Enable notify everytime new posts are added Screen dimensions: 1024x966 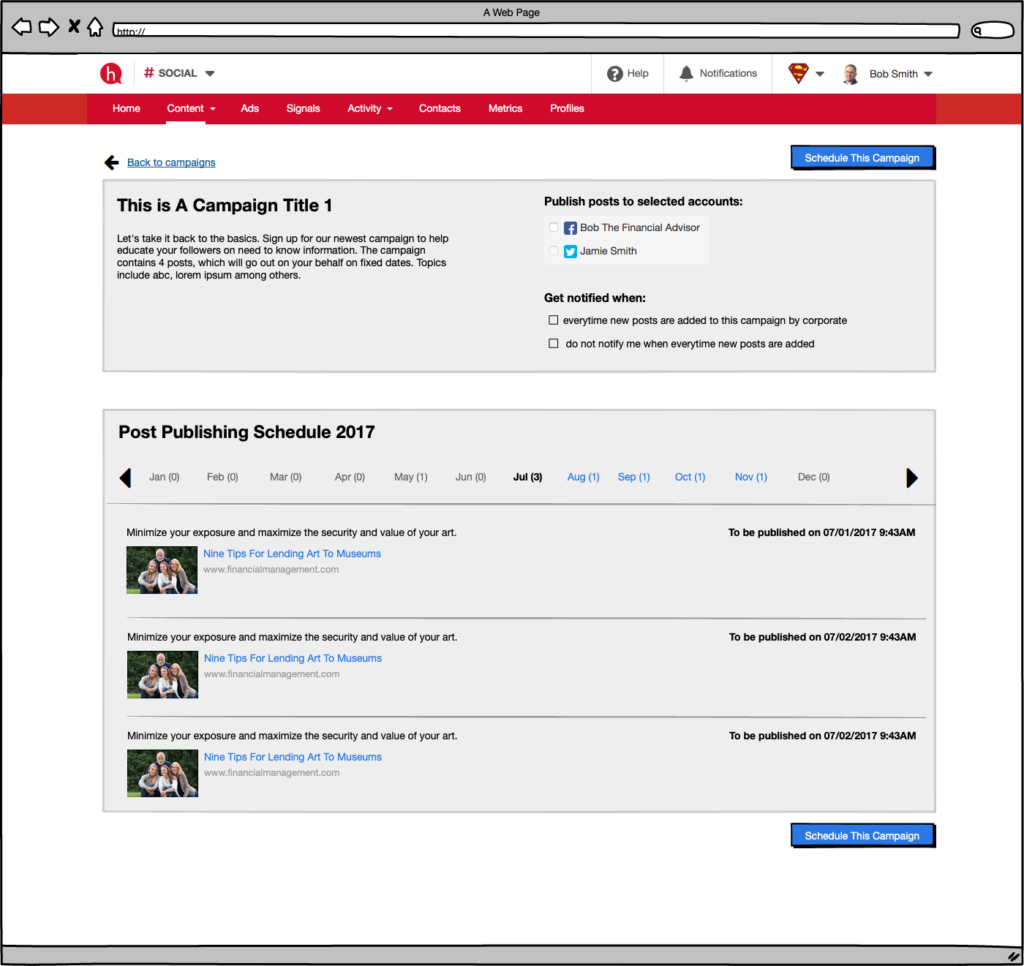click(x=553, y=320)
